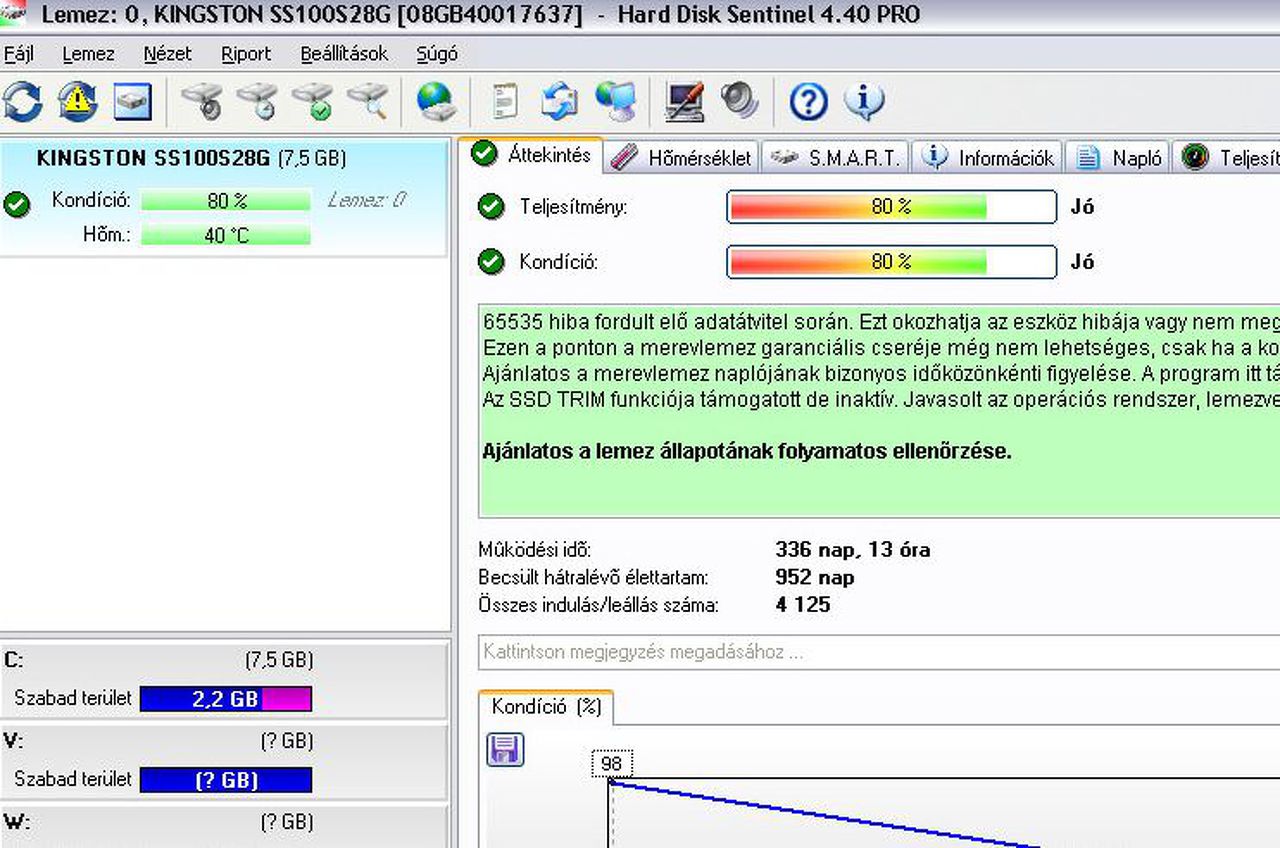Click the monitor with screwdriver configuration icon
1280x848 pixels.
685,102
